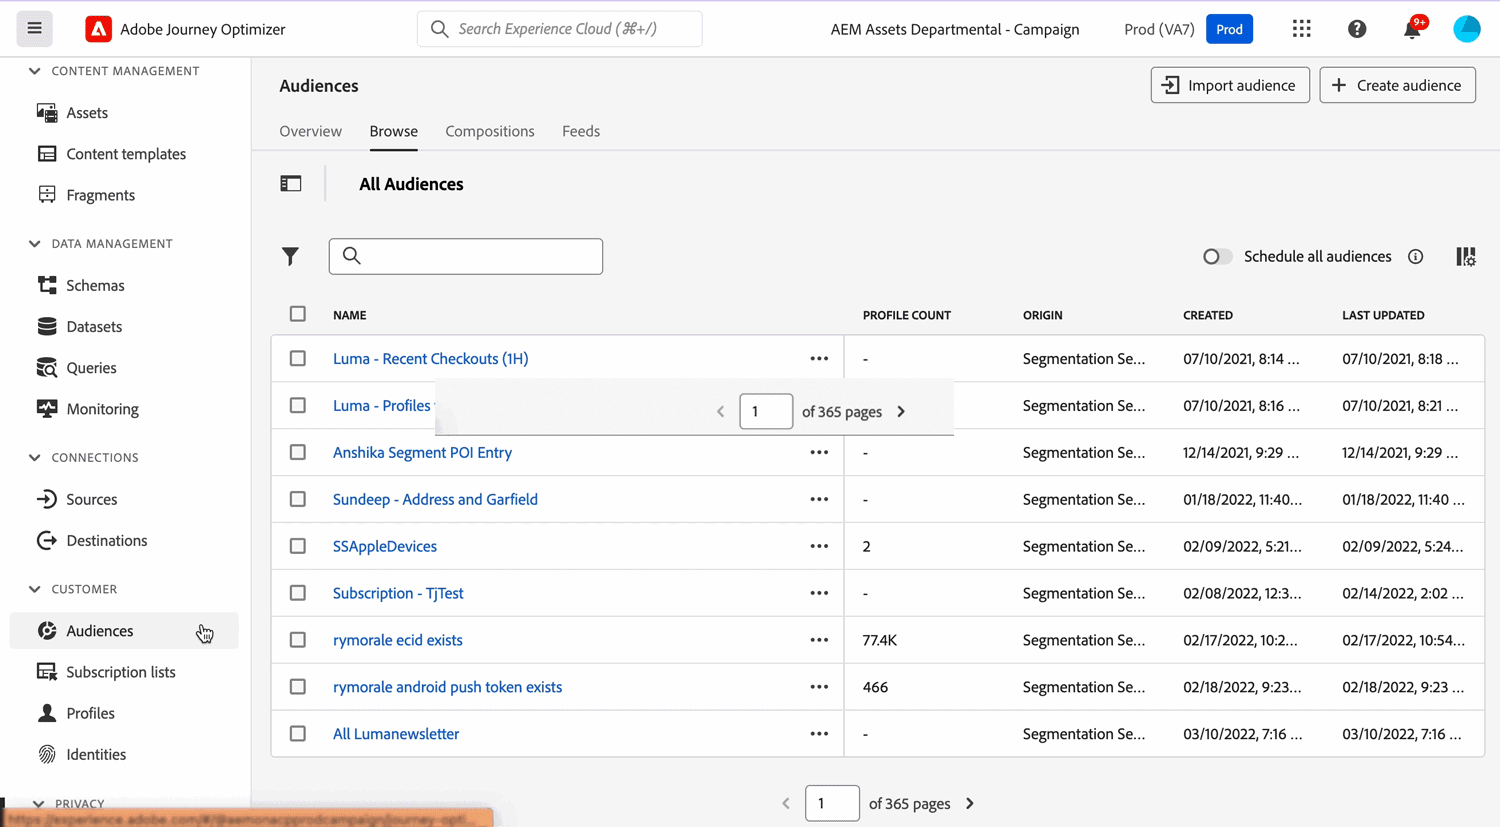Open the rymorale ecid exists audience

pos(397,640)
